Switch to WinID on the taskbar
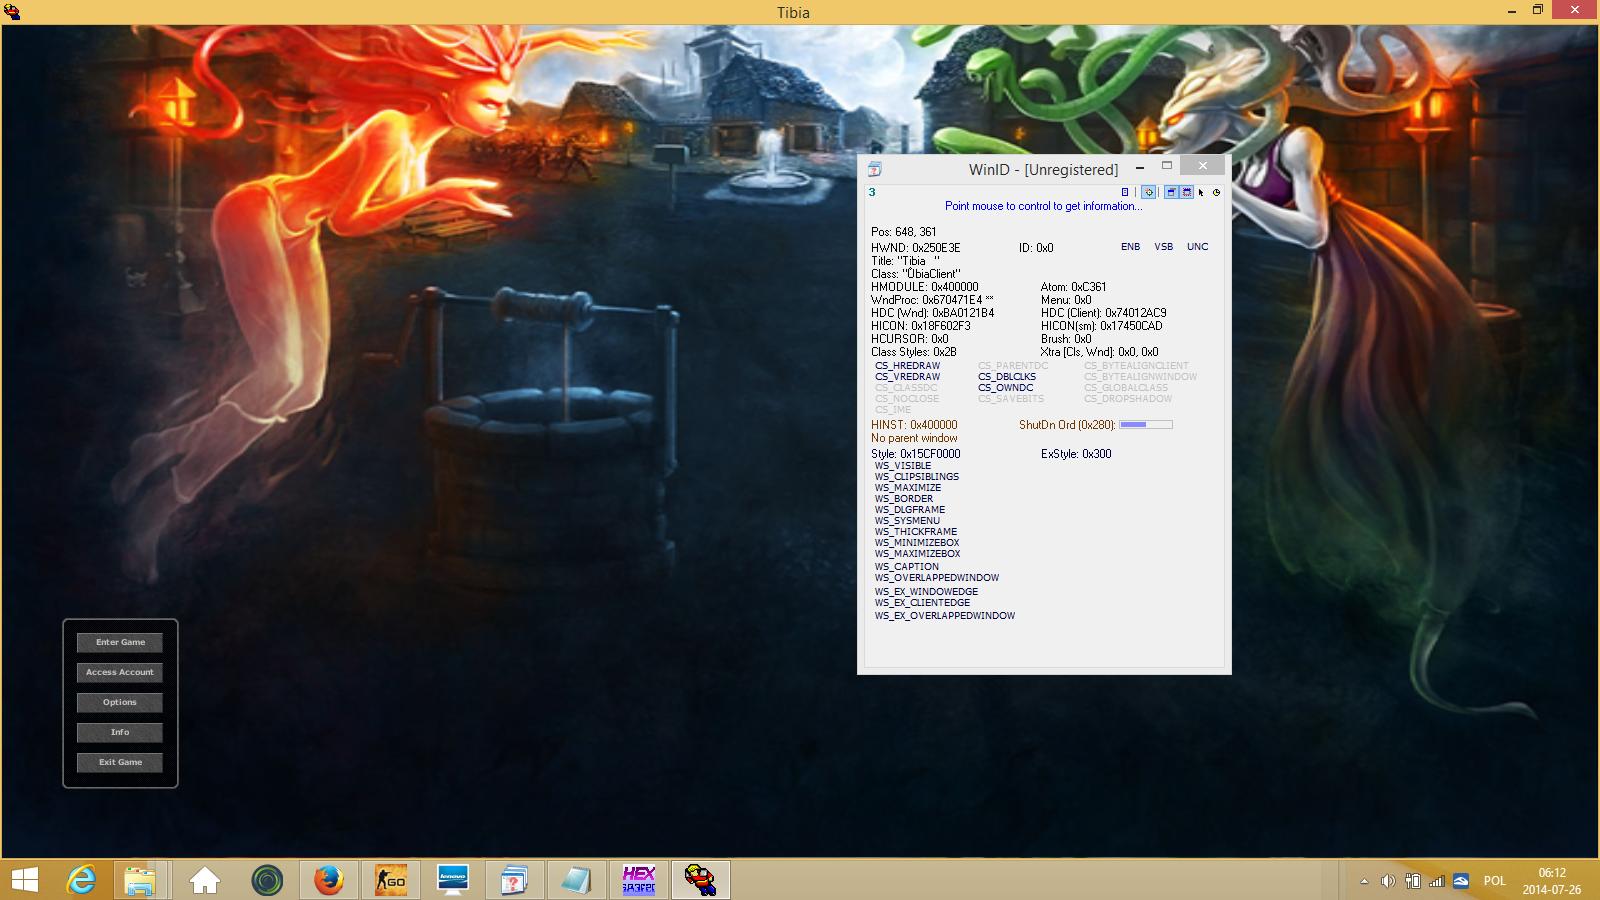Screen dimensions: 1600x900 pyautogui.click(x=515, y=880)
